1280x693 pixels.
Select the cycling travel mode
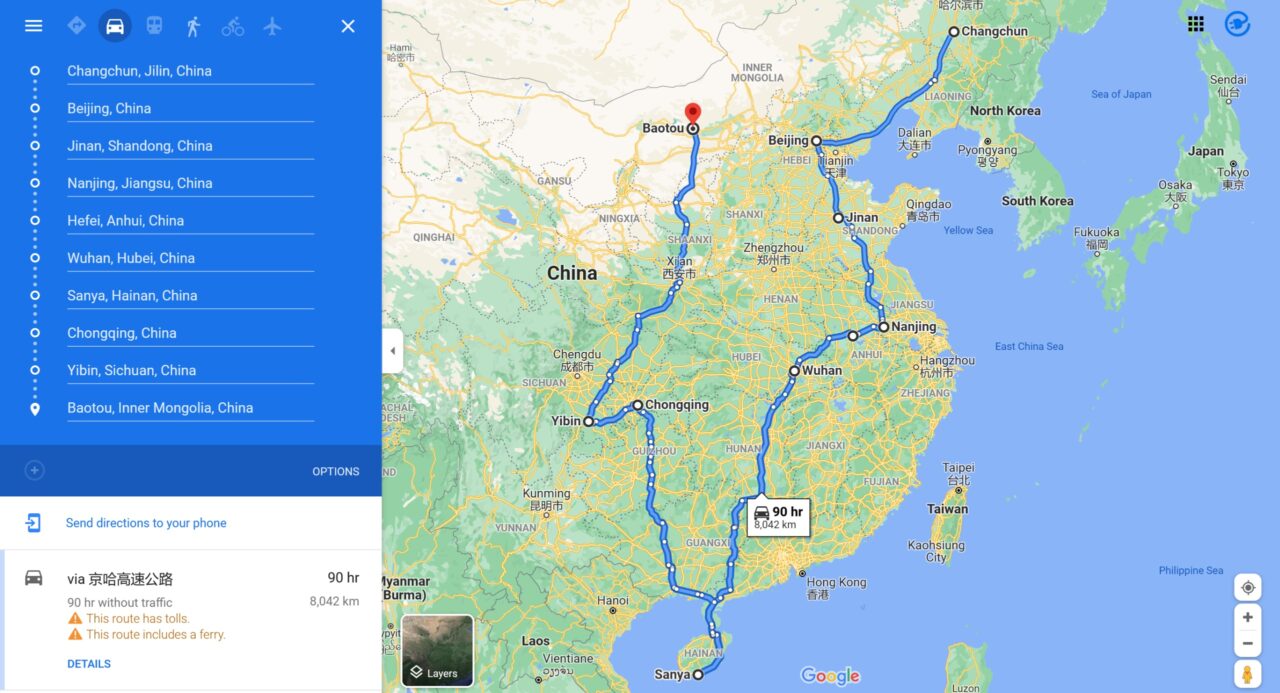pyautogui.click(x=233, y=26)
